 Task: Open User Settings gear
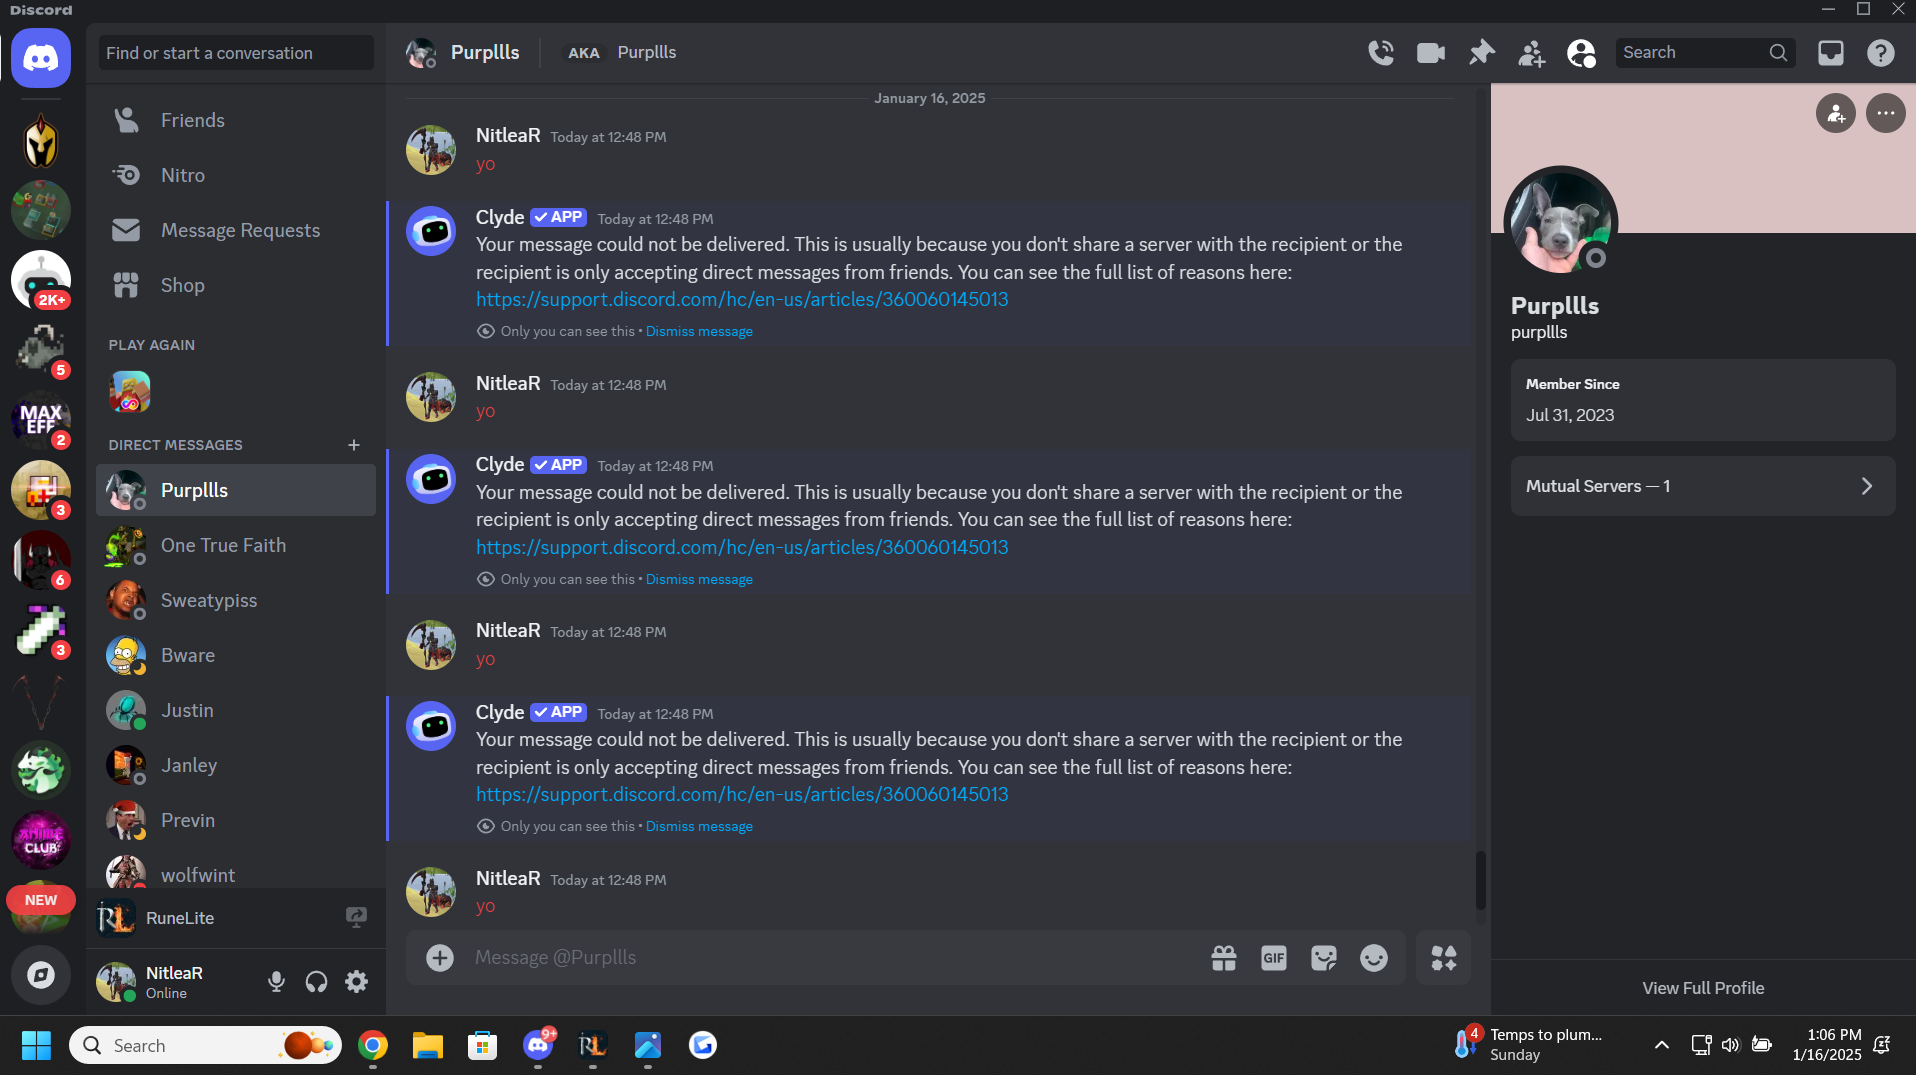[356, 982]
